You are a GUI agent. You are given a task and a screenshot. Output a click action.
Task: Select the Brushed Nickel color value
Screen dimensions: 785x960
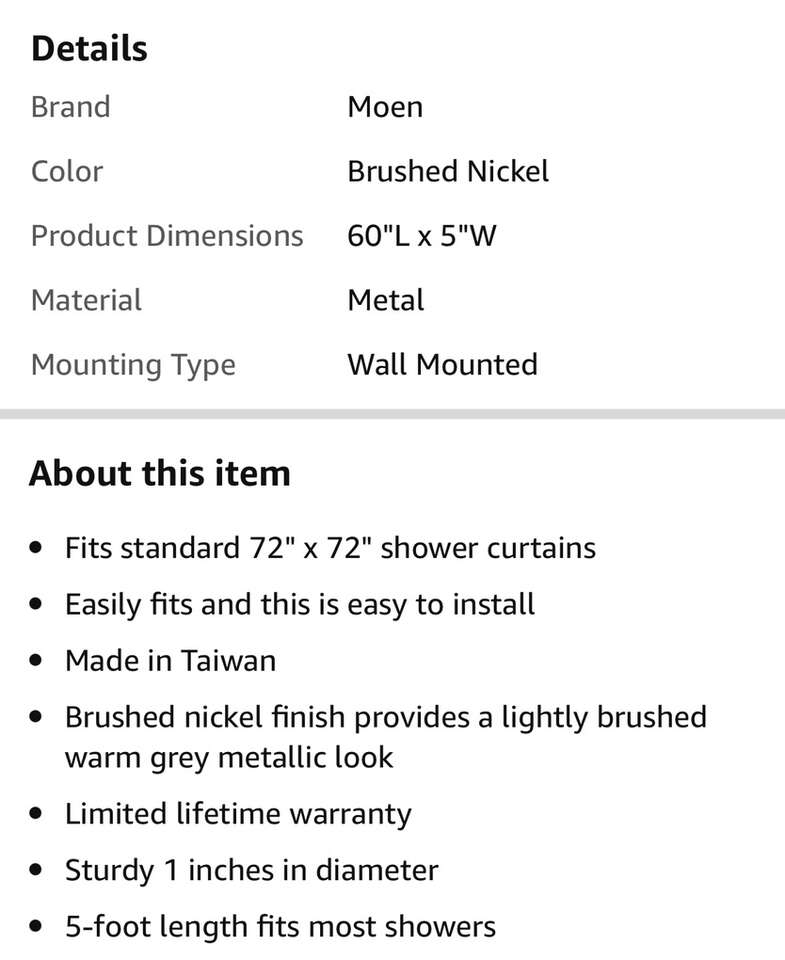pos(448,171)
